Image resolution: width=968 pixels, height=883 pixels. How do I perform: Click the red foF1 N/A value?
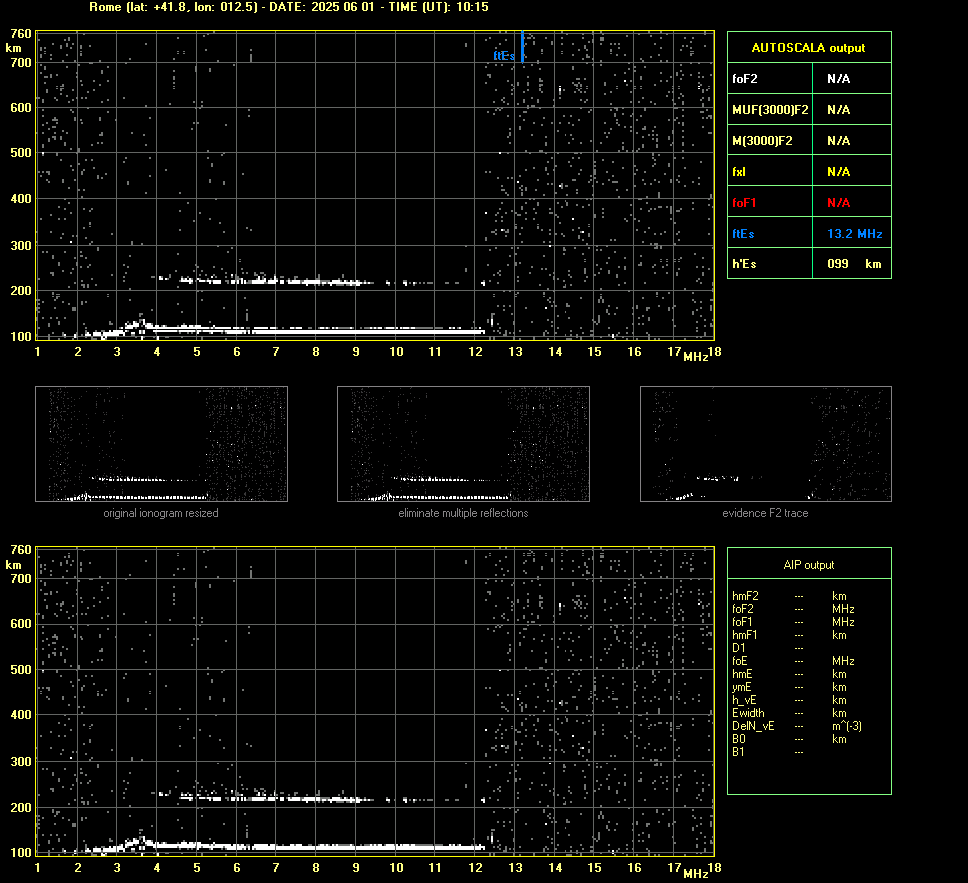pyautogui.click(x=838, y=203)
